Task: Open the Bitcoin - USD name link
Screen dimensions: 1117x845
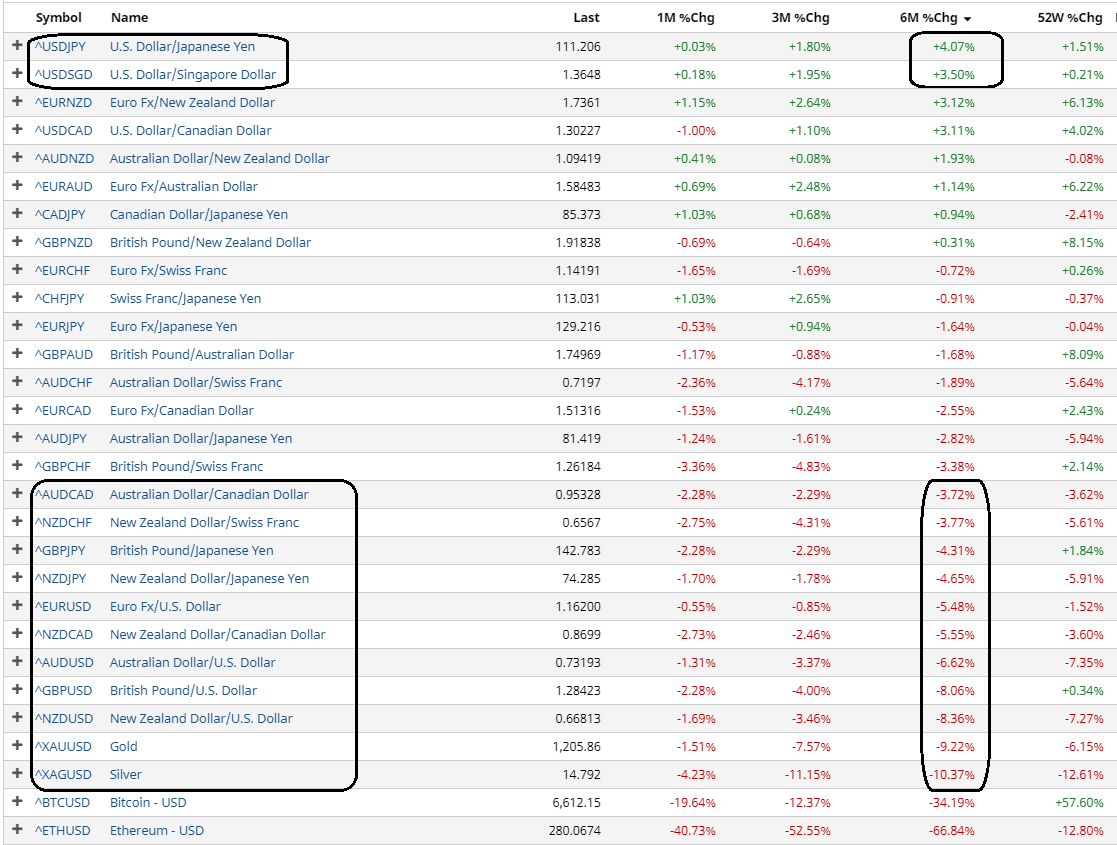Action: (x=148, y=802)
